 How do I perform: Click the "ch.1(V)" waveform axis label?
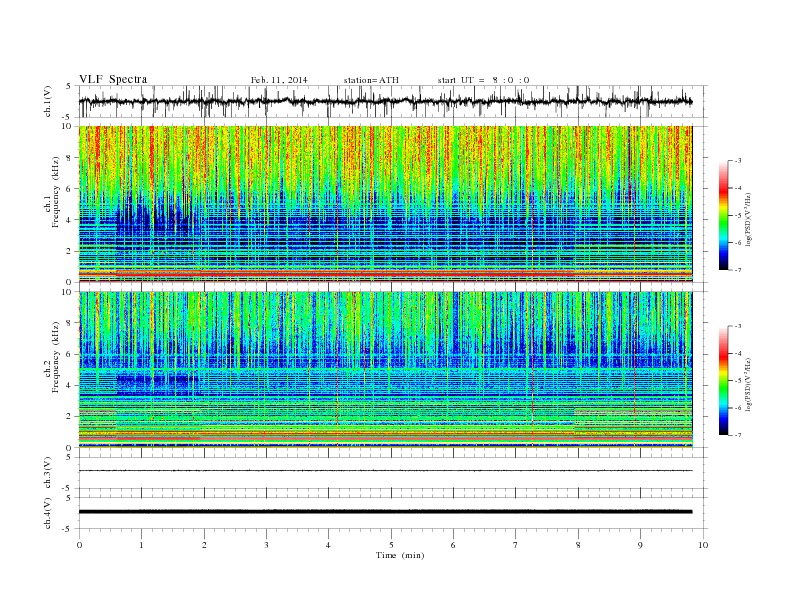point(48,101)
